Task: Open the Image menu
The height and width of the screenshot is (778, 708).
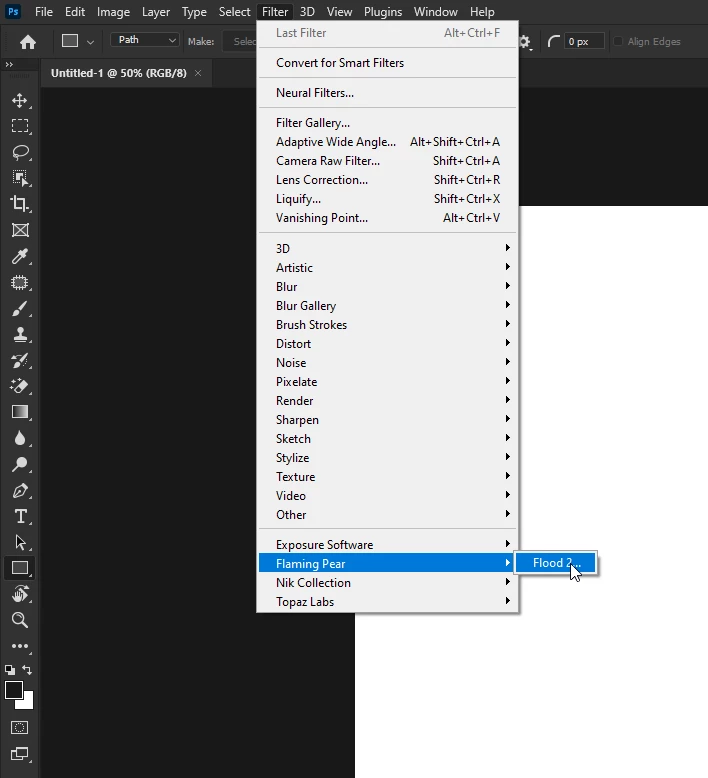Action: (x=113, y=11)
